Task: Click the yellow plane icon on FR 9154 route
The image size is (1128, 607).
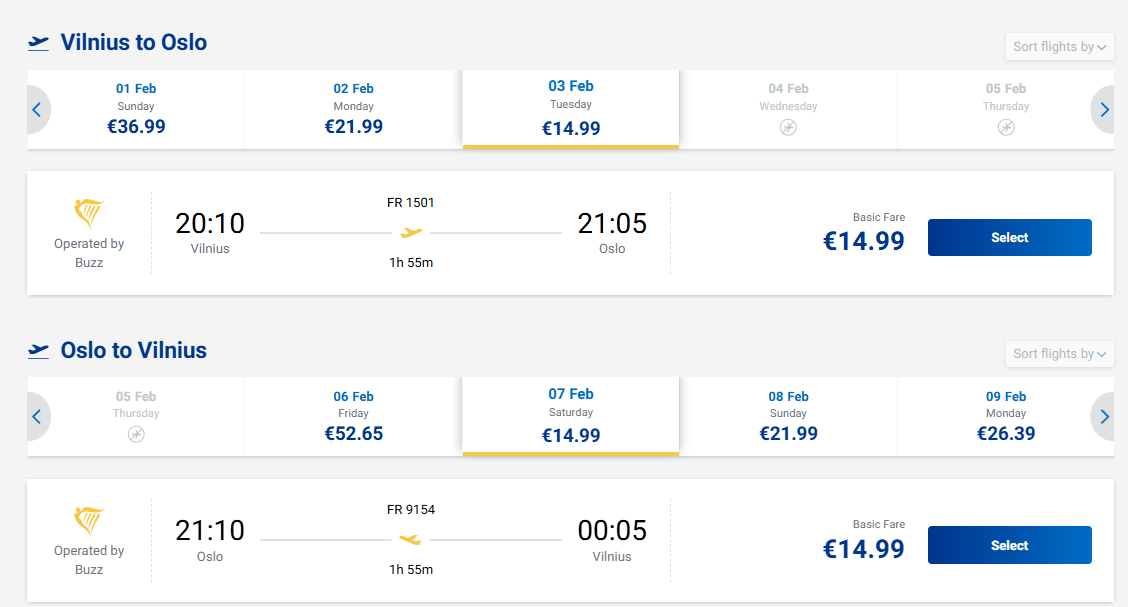Action: click(x=411, y=541)
